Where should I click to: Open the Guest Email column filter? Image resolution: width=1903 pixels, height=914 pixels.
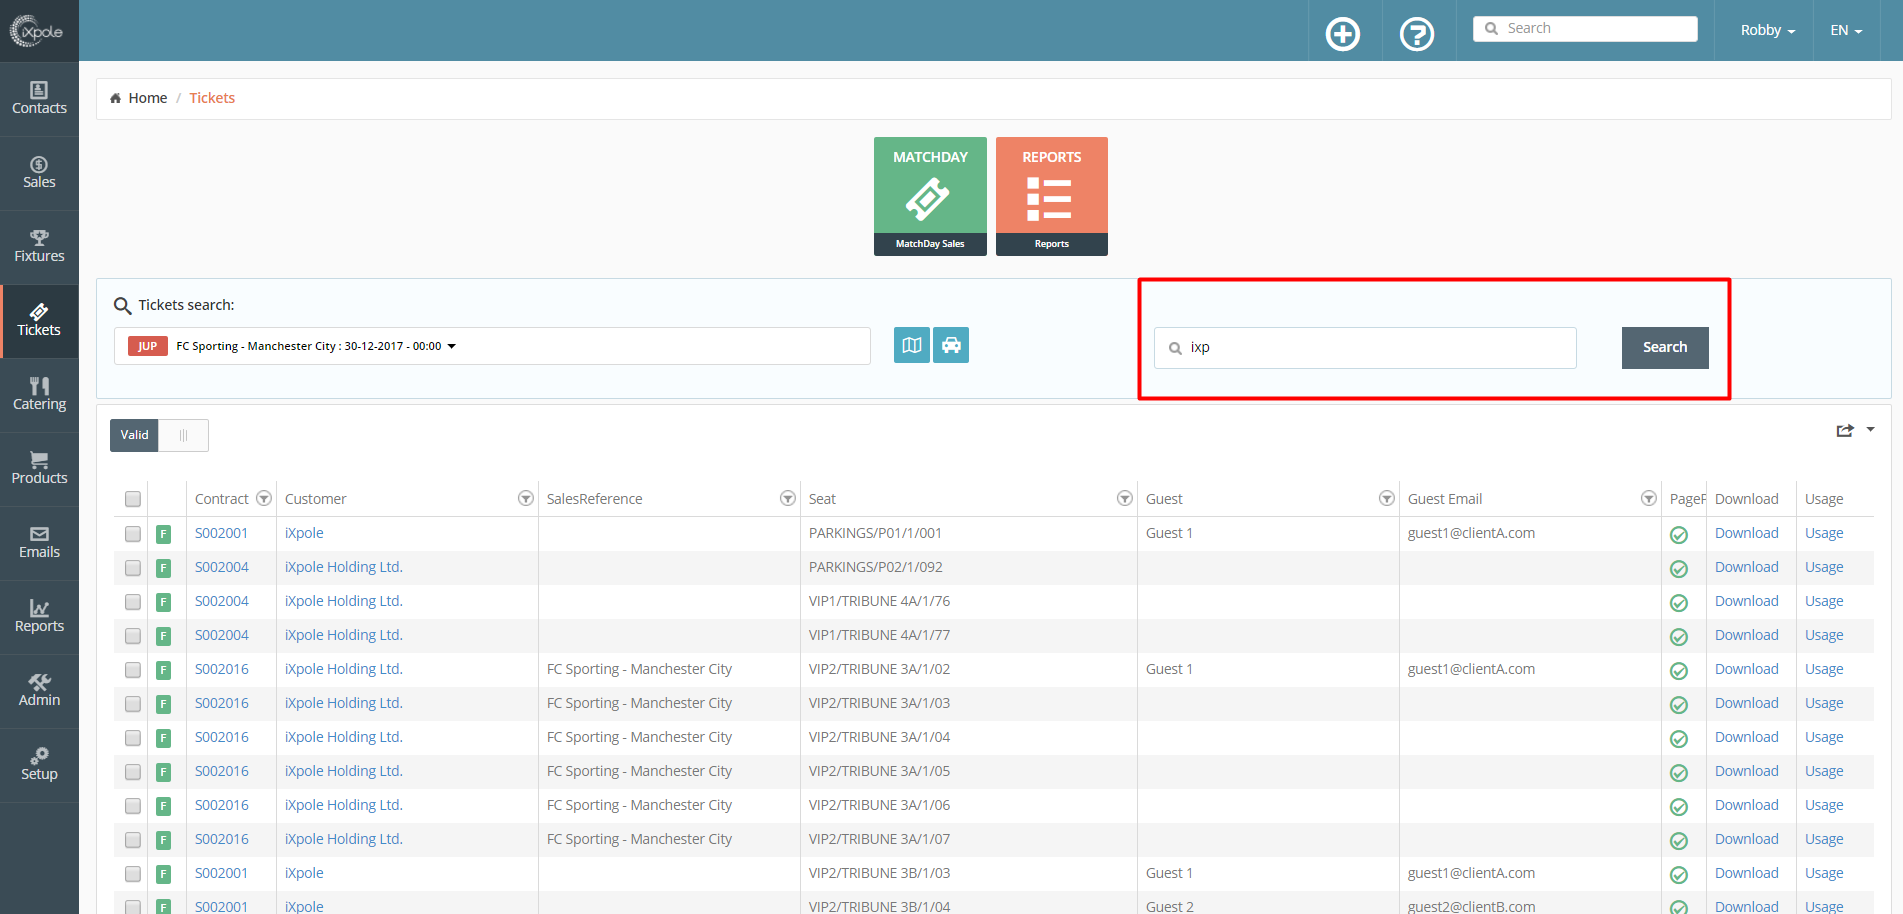pos(1649,498)
